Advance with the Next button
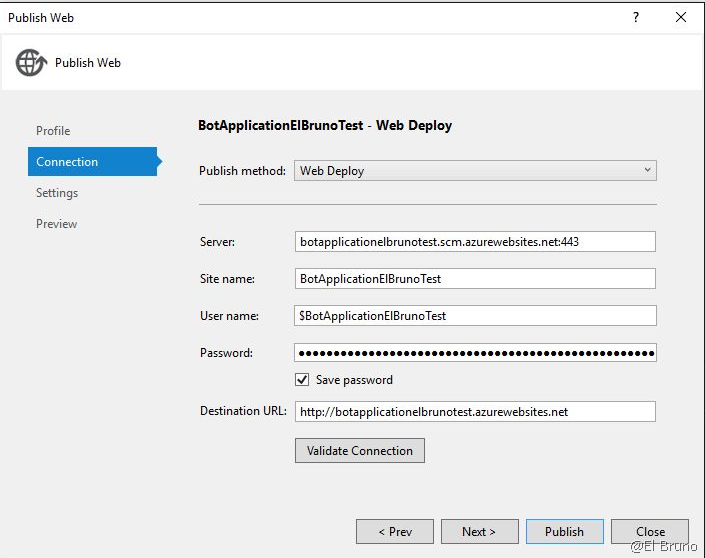This screenshot has height=558, width=705. click(x=480, y=532)
